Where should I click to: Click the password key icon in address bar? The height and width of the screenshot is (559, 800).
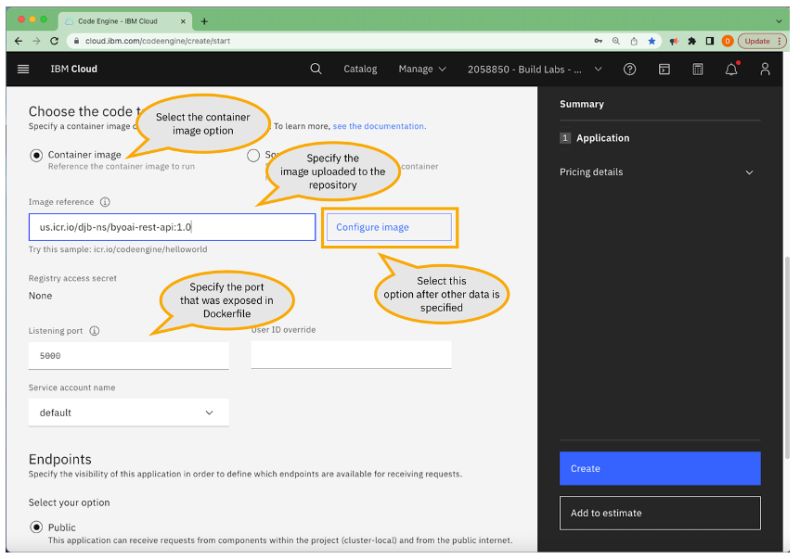coord(598,41)
